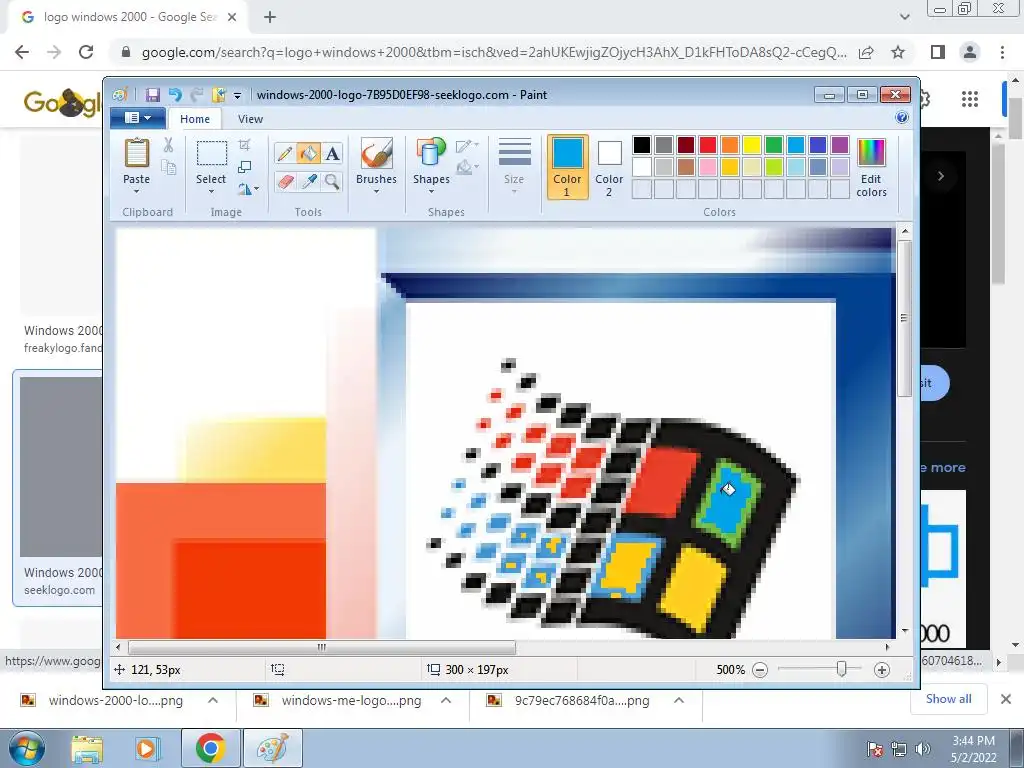Open a new Chrome tab
This screenshot has height=768, width=1024.
(x=270, y=18)
